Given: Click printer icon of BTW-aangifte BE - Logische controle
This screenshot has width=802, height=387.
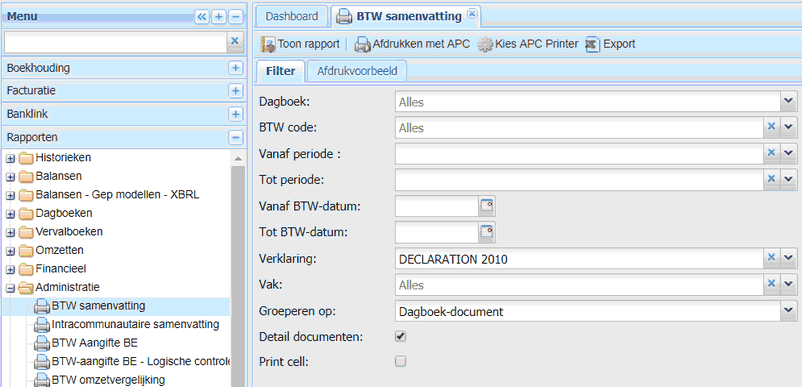Looking at the screenshot, I should tap(42, 361).
